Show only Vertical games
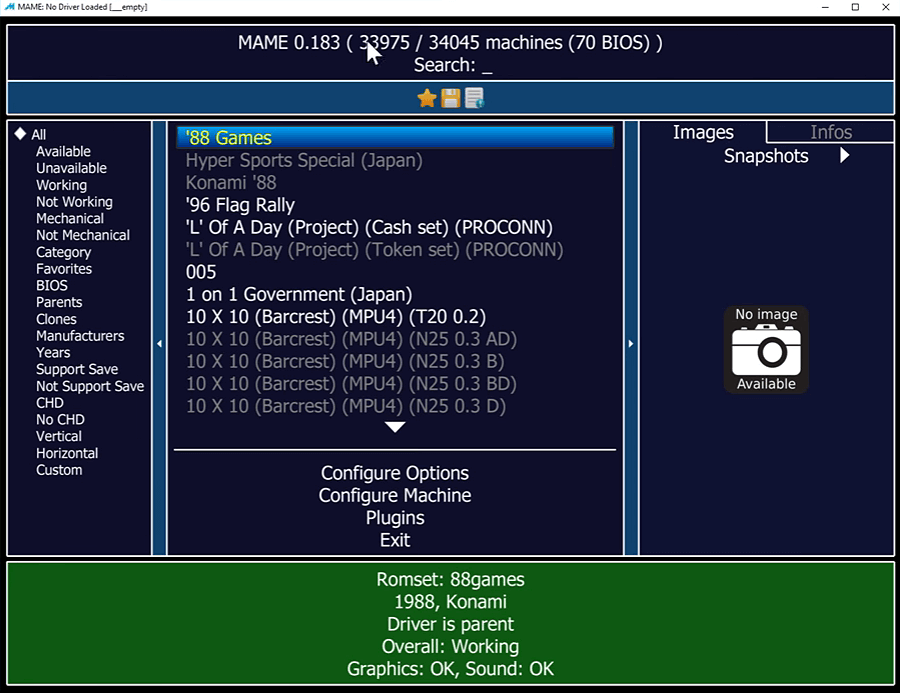This screenshot has height=693, width=900. (x=59, y=436)
